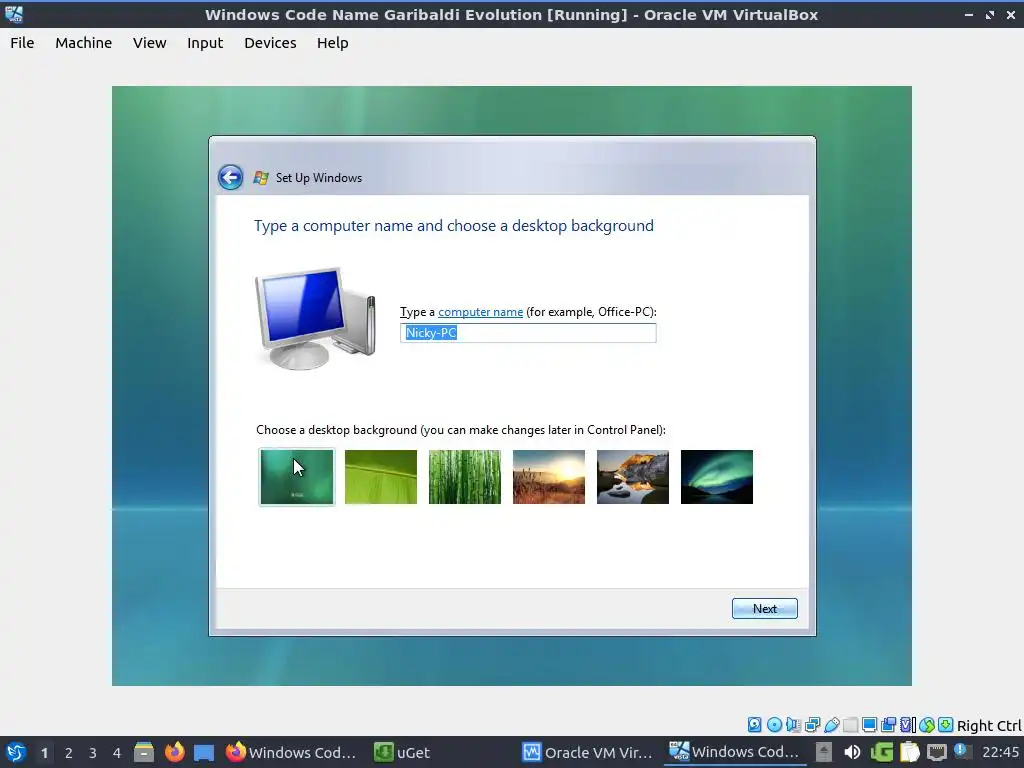
Task: Click the blue back arrow in Set Up Windows
Action: pyautogui.click(x=231, y=177)
